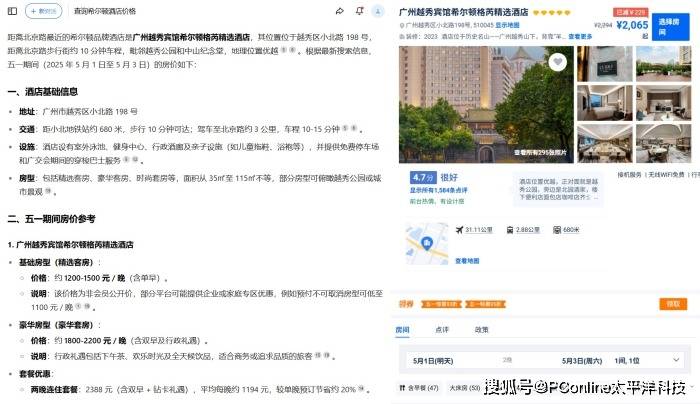Screen dimensions: 700x404
Task: Select the first orange coupon tag
Action: coord(442,304)
